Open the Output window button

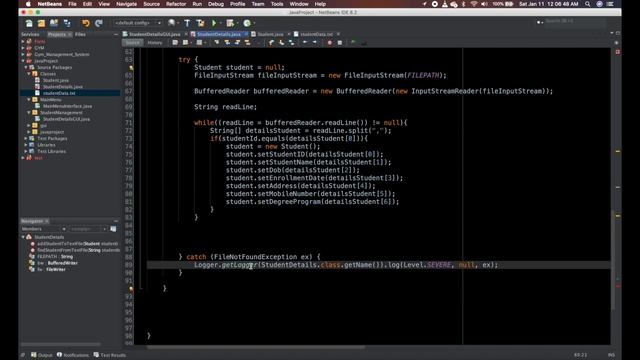[42, 355]
